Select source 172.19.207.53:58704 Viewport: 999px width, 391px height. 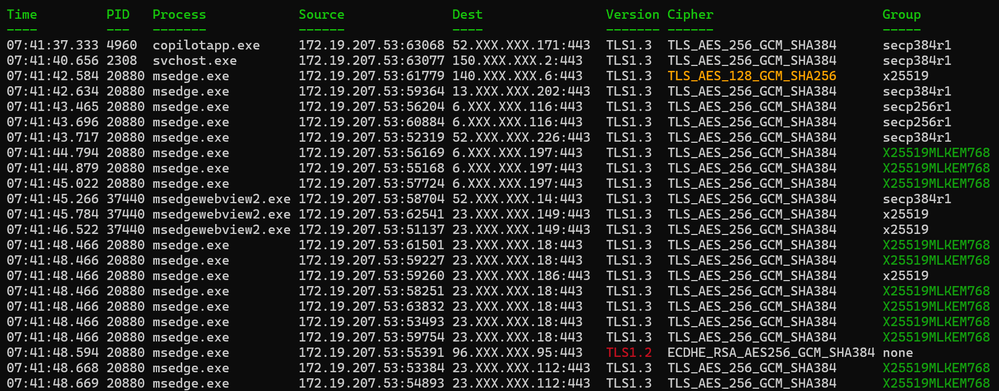(371, 199)
